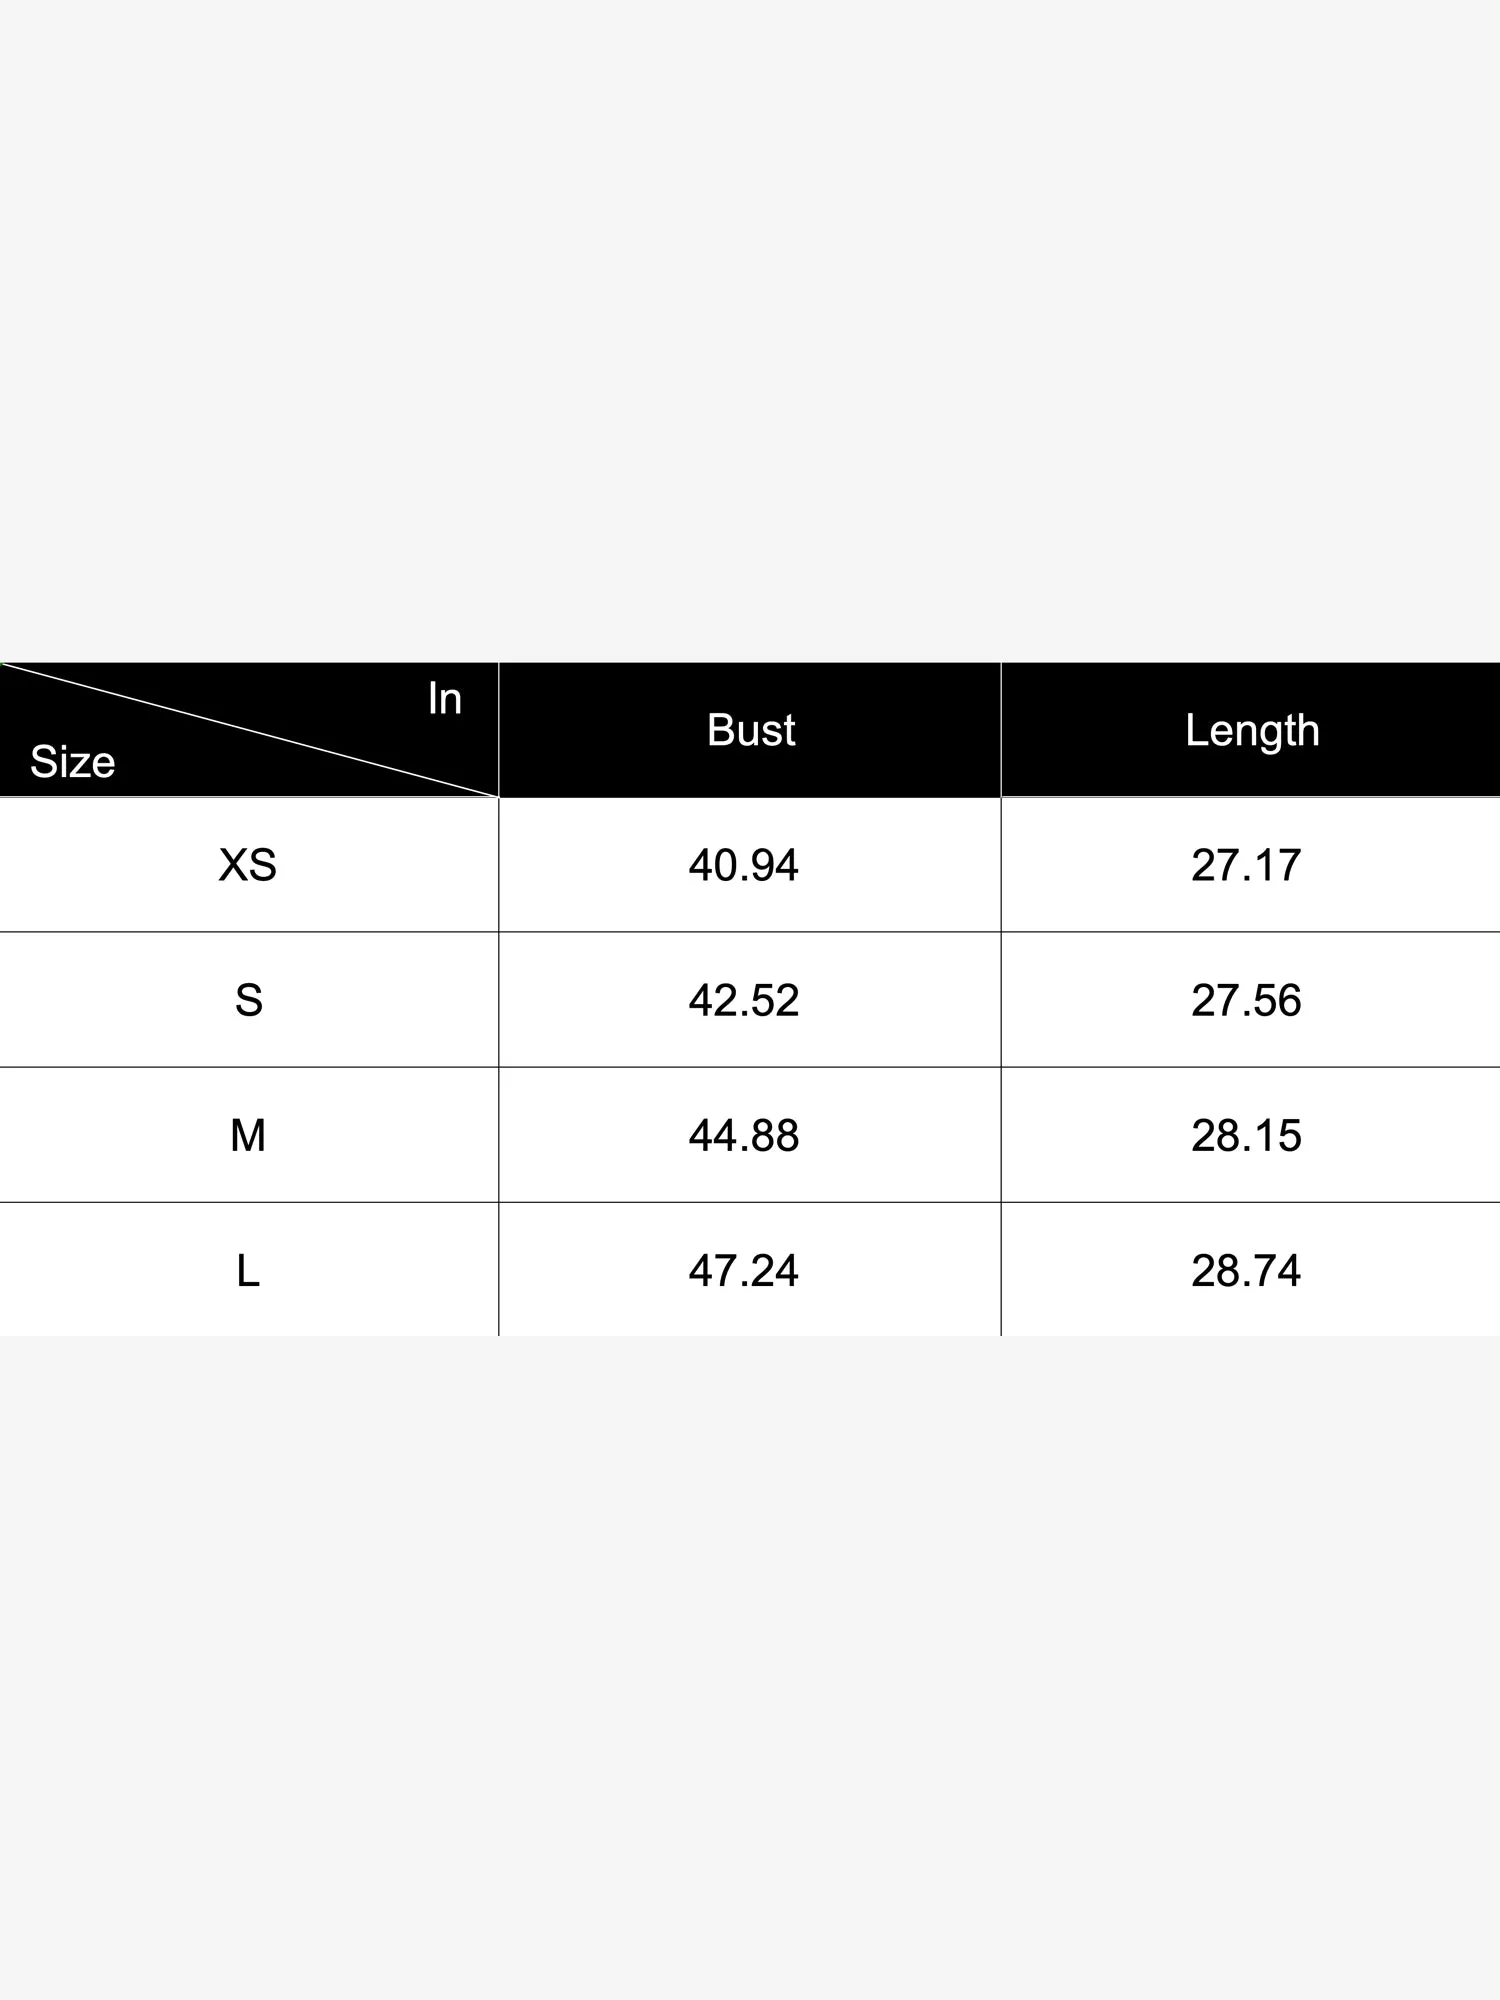Click the Size label in header
This screenshot has height=2000, width=1500.
tap(73, 762)
